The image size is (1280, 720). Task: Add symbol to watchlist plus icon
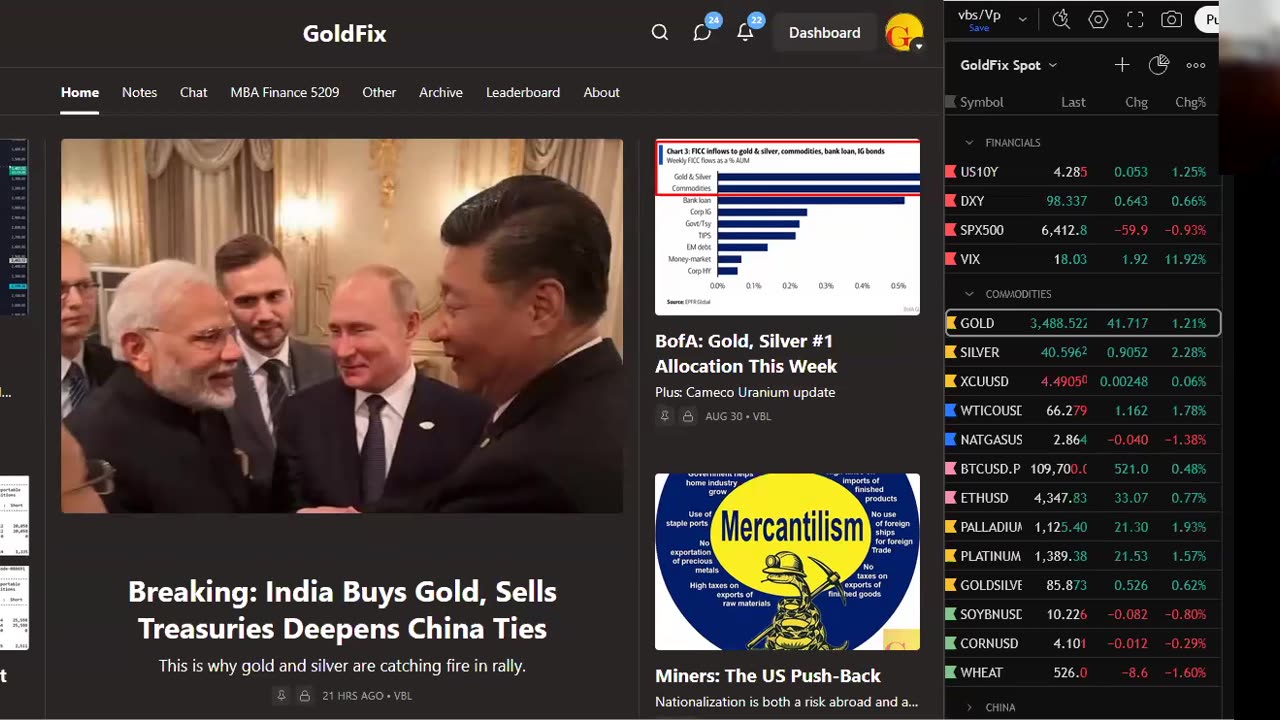[x=1122, y=65]
